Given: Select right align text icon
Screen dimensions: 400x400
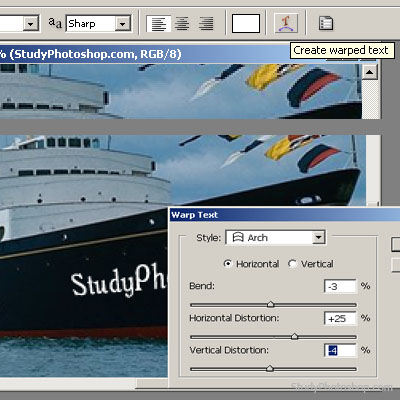Looking at the screenshot, I should (206, 24).
